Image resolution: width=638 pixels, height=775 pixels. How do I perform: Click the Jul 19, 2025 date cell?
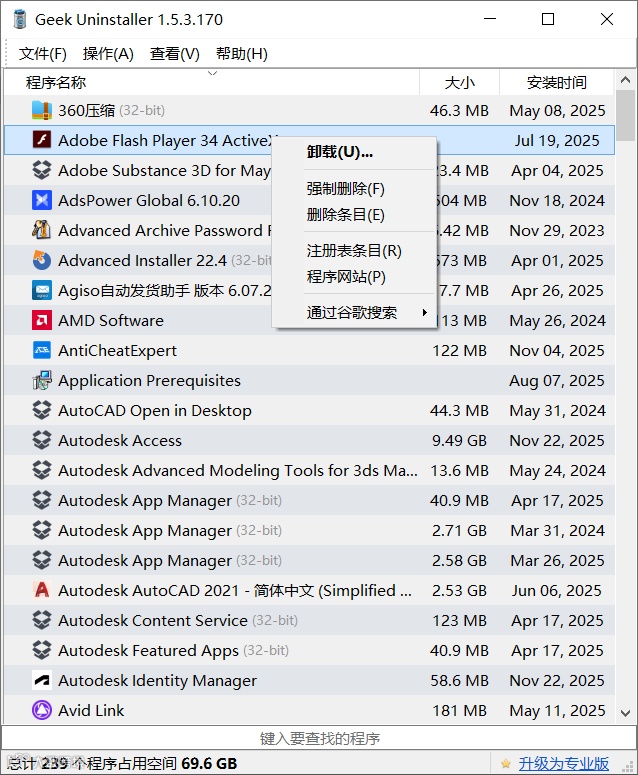click(x=557, y=140)
